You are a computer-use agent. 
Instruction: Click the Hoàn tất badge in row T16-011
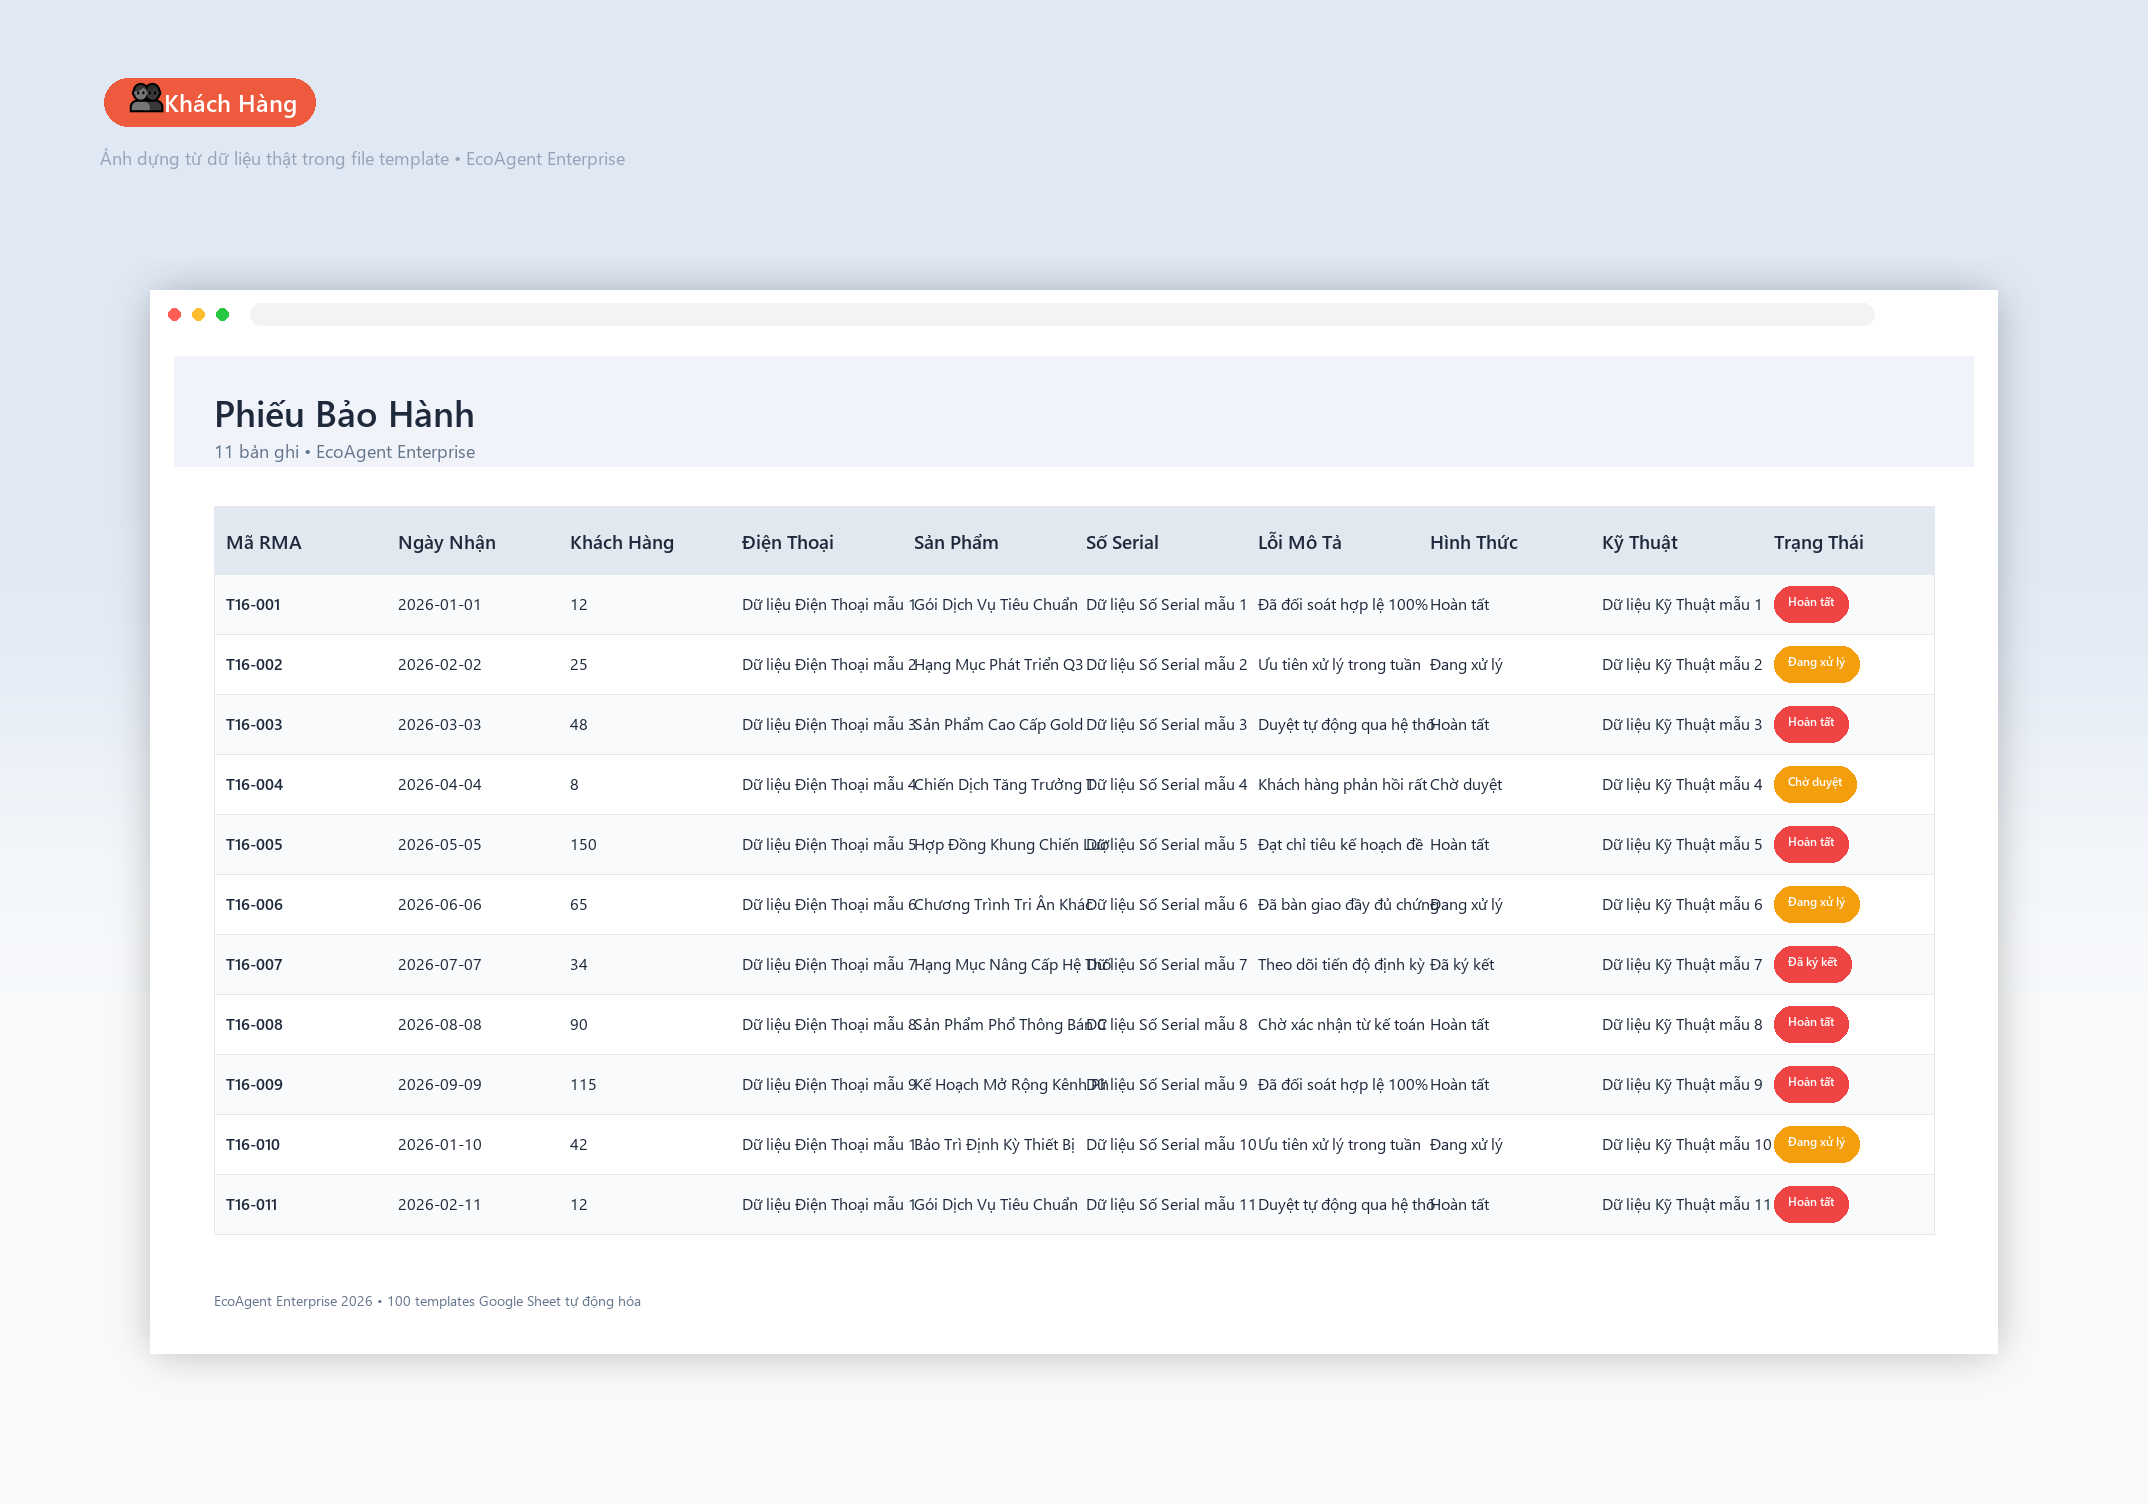(x=1811, y=1204)
